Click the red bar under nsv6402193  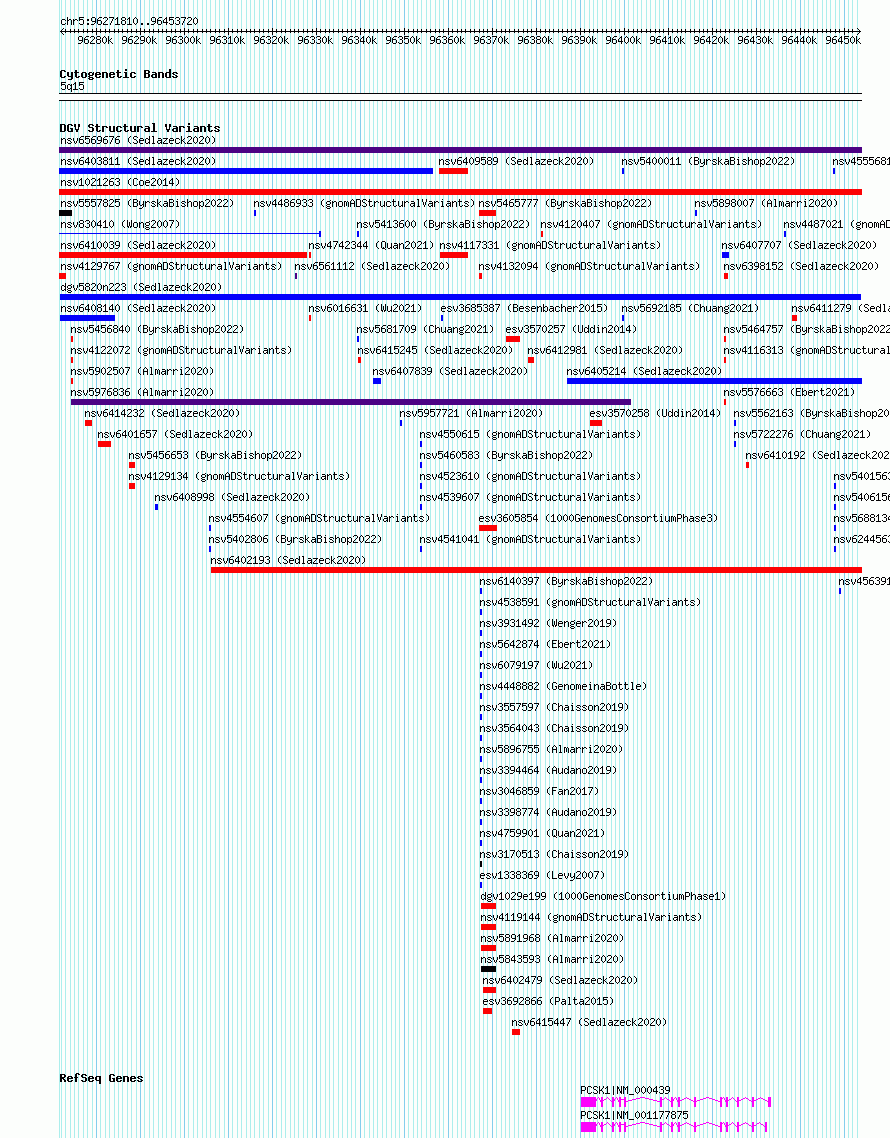[536, 570]
